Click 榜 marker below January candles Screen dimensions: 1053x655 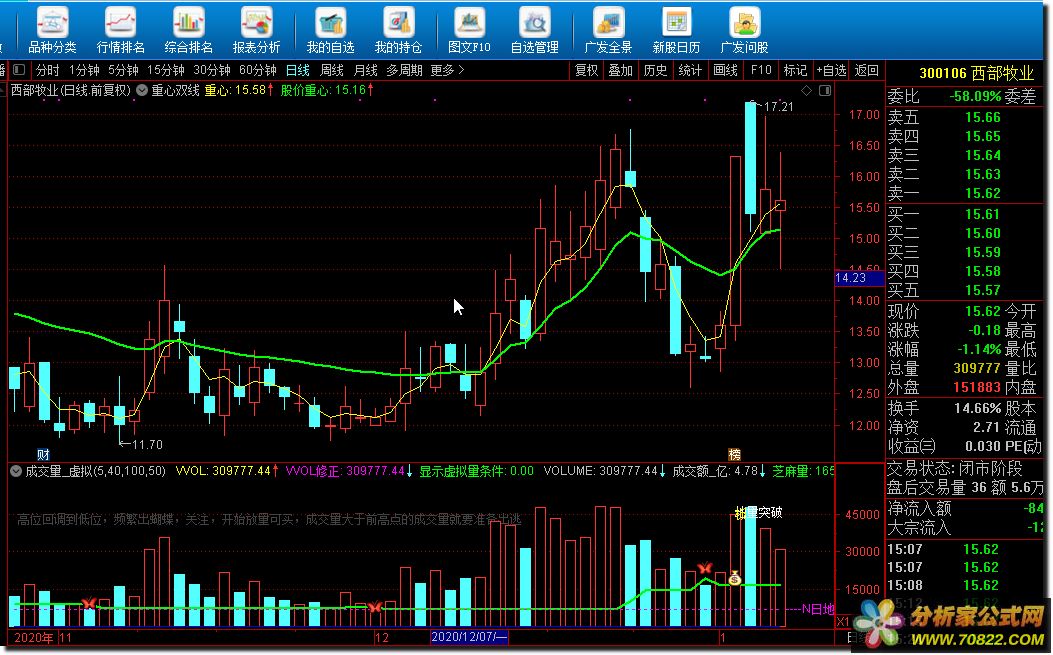point(734,455)
